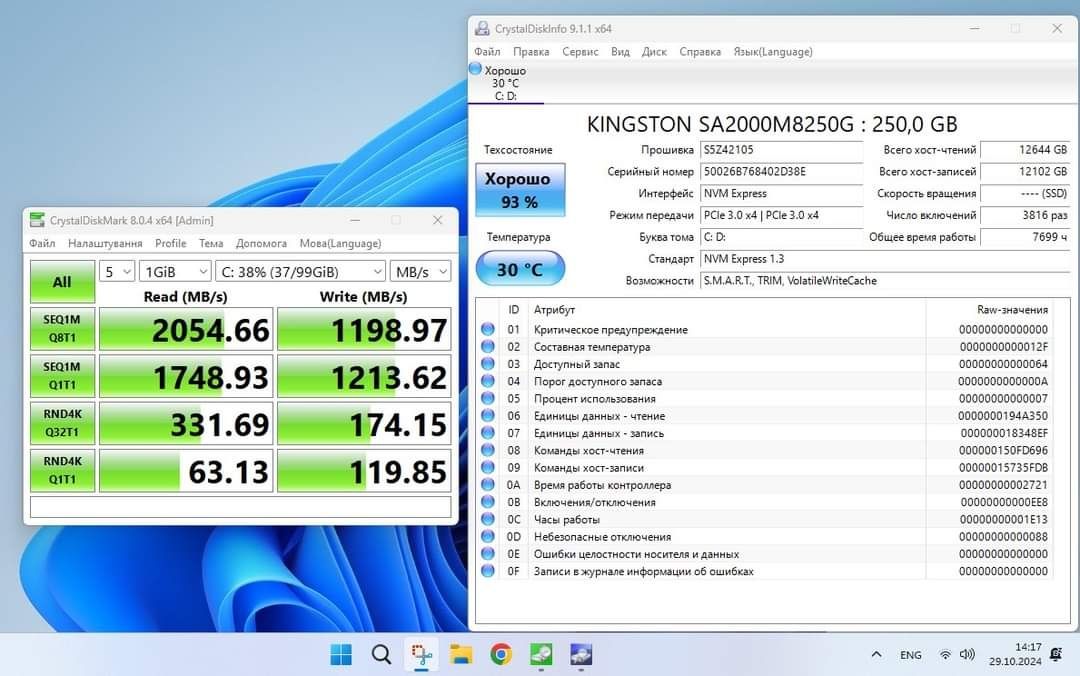Click the ENG language indicator

[911, 655]
